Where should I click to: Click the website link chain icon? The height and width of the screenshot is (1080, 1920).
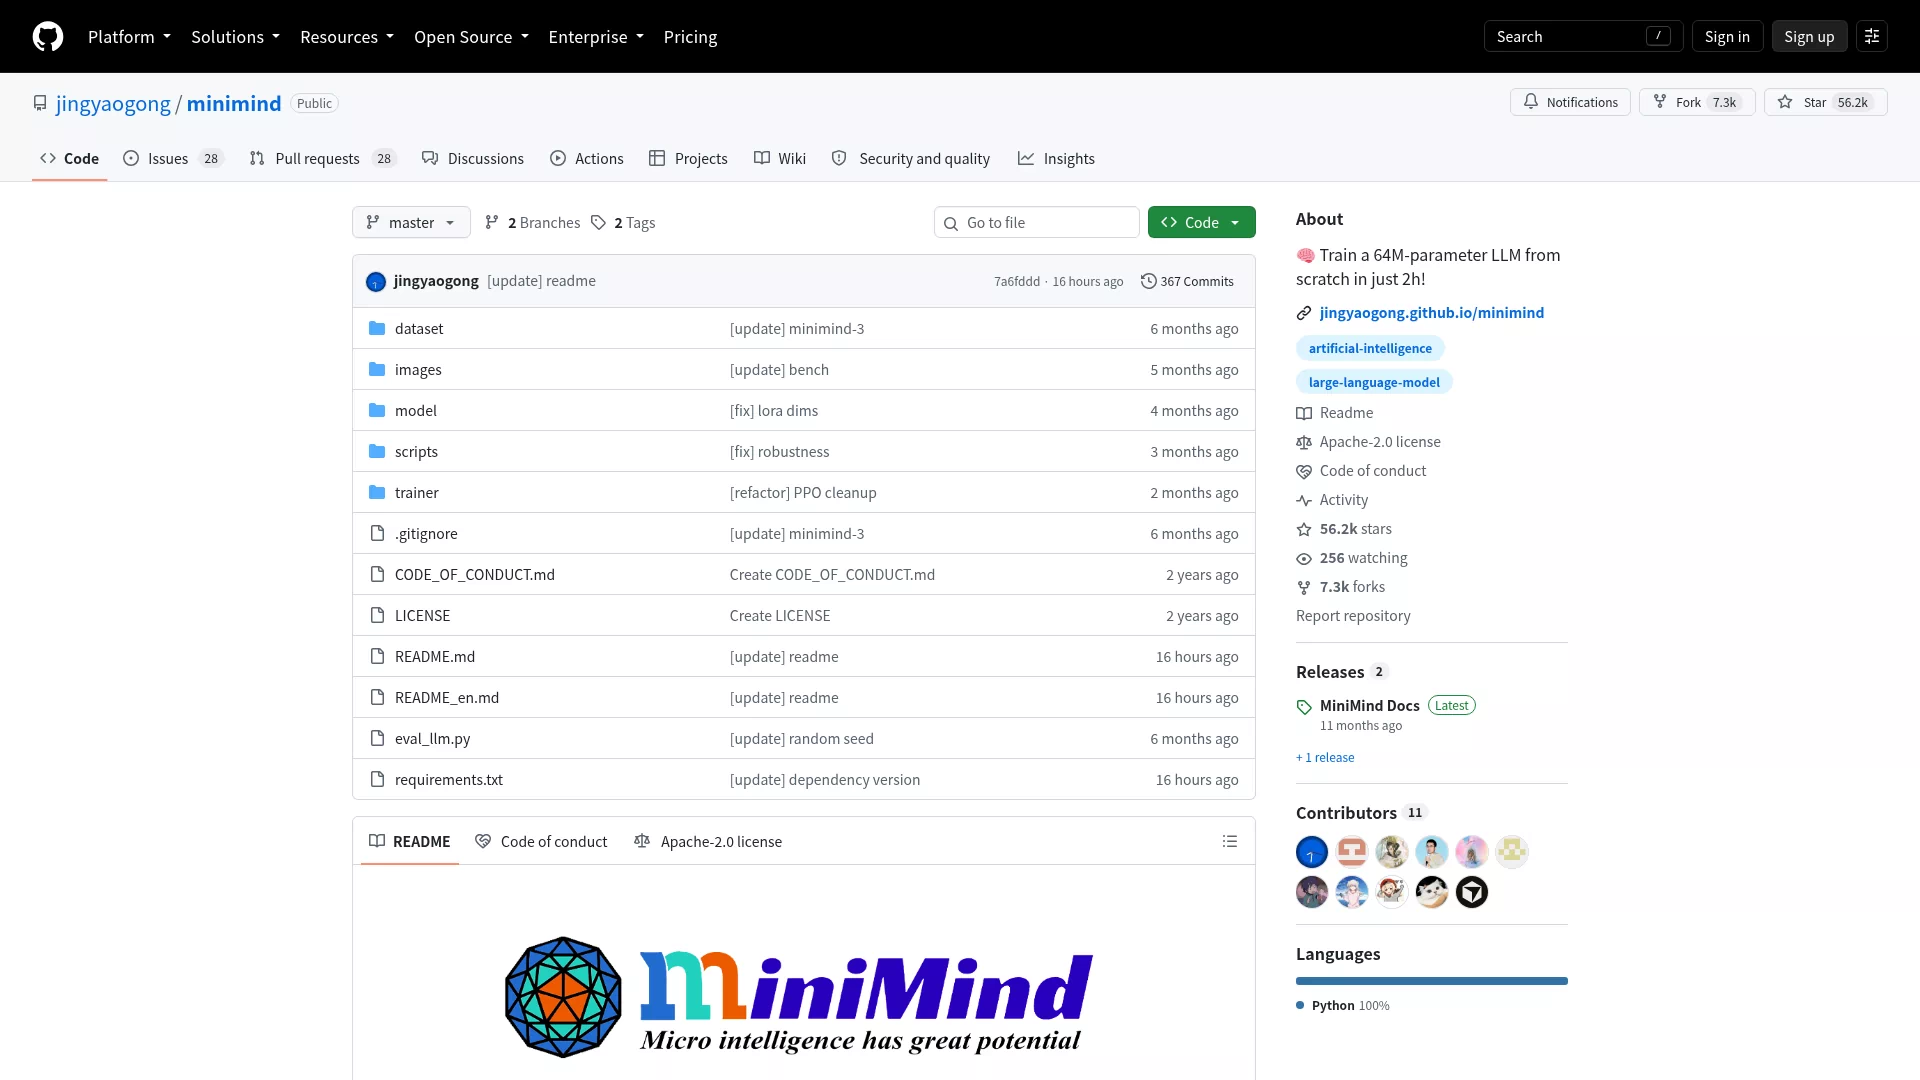coord(1304,314)
